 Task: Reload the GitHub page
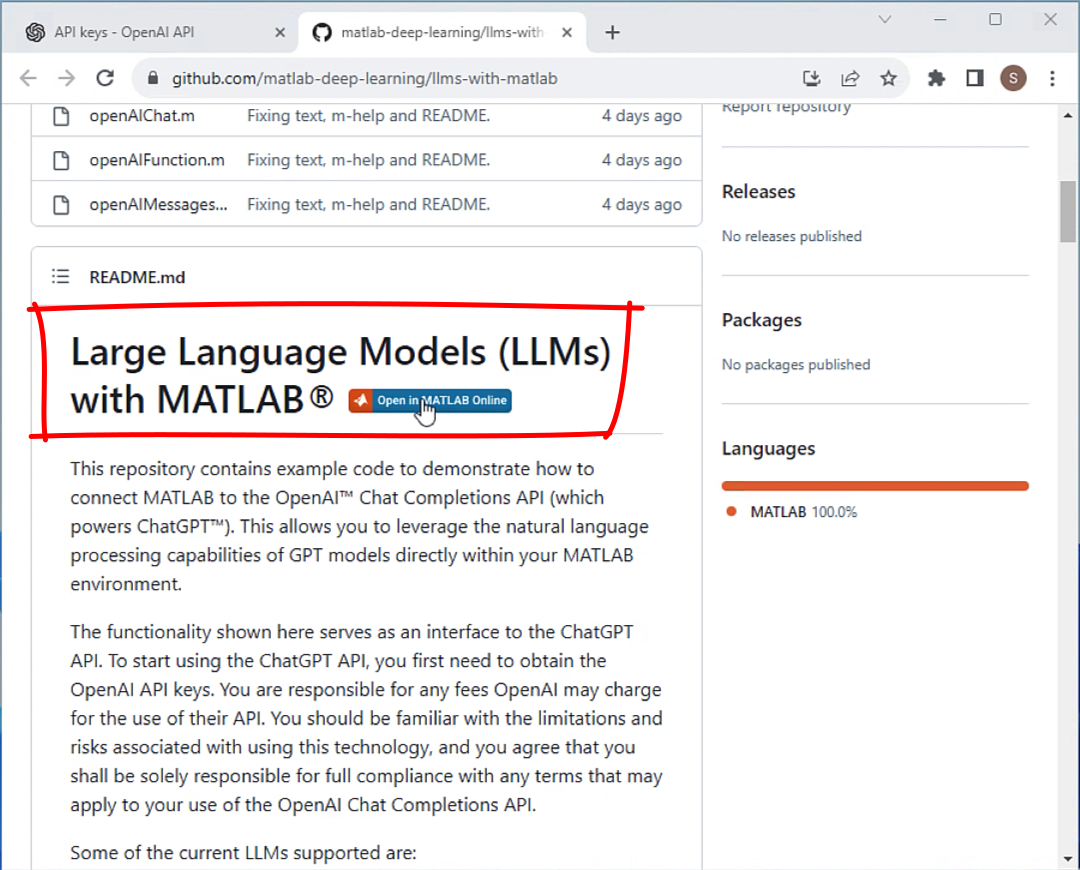coord(105,78)
